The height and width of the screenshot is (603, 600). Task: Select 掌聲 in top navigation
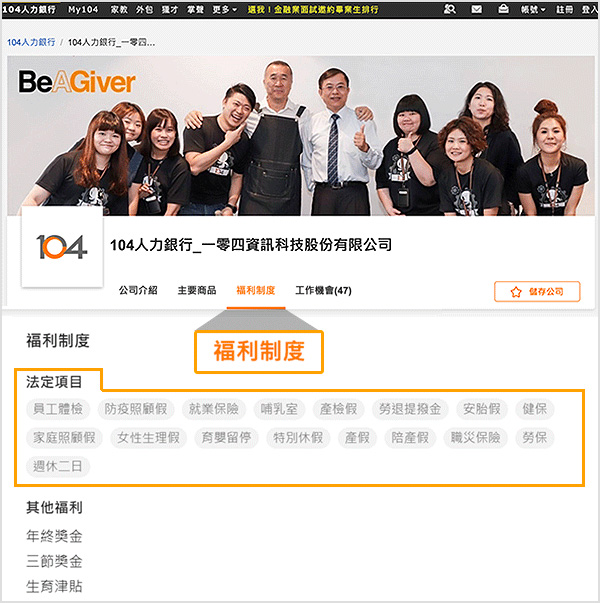tap(195, 9)
